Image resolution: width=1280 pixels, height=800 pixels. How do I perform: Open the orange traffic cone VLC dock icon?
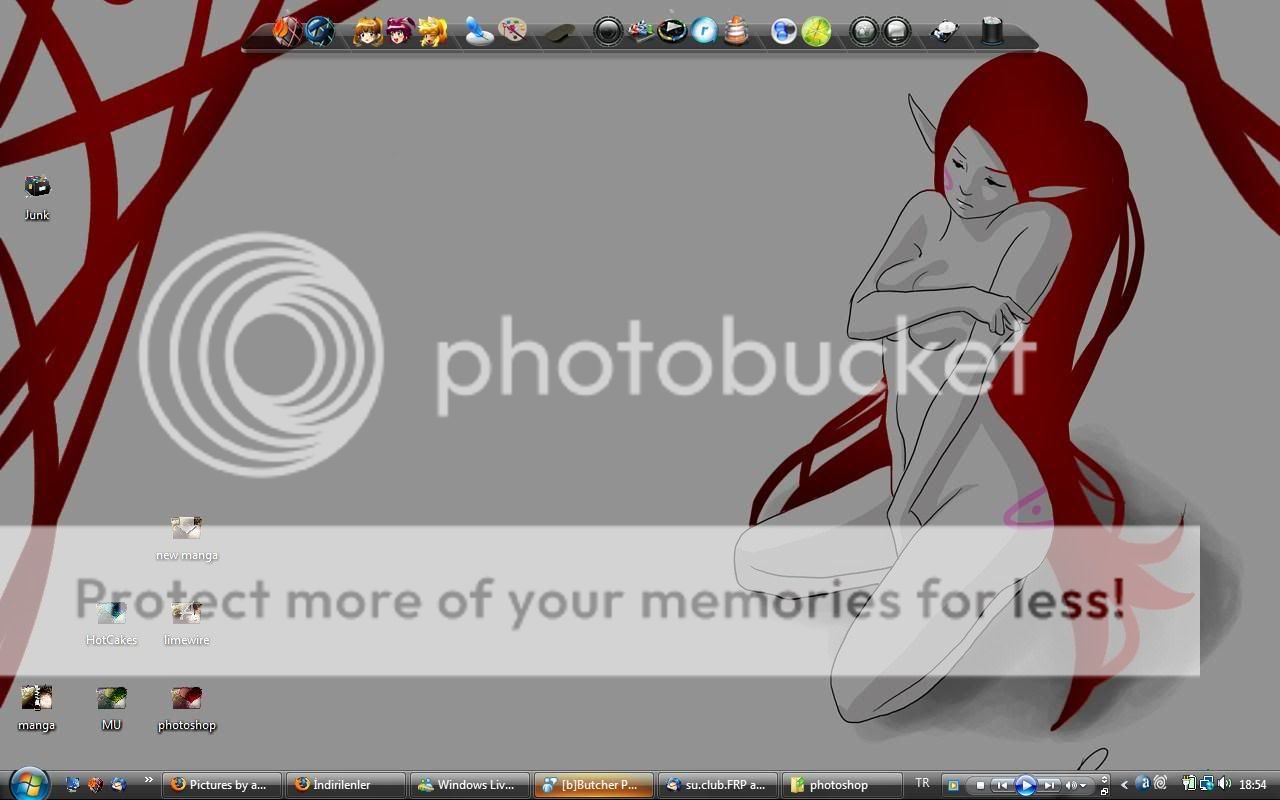pyautogui.click(x=736, y=31)
